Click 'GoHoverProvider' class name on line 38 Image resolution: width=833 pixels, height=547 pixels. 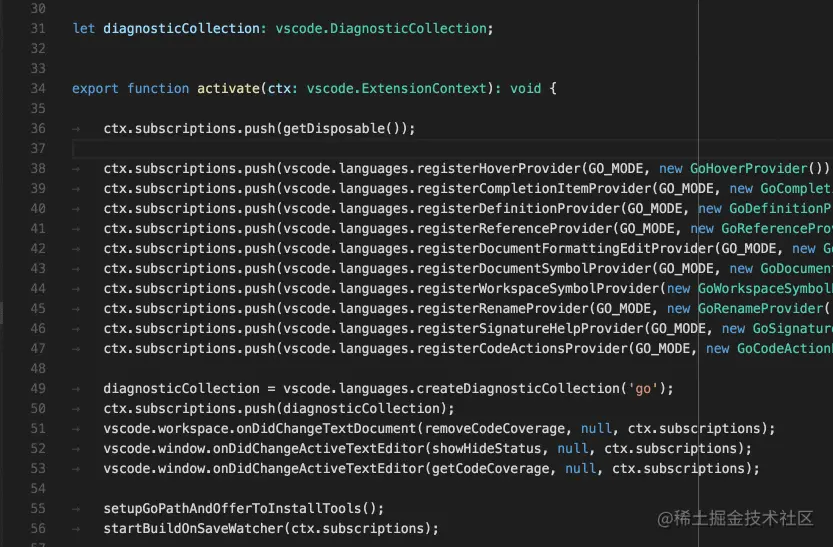(x=749, y=168)
